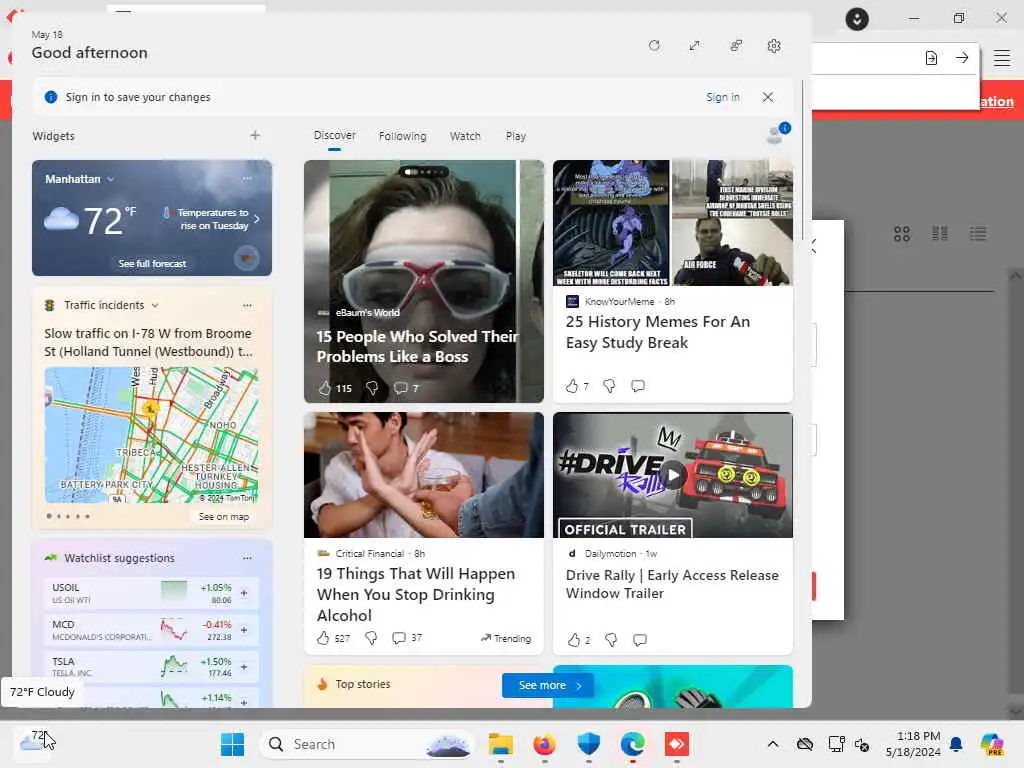Open Microsoft Edge from taskbar
Screen dimensions: 1024x768
click(x=632, y=744)
